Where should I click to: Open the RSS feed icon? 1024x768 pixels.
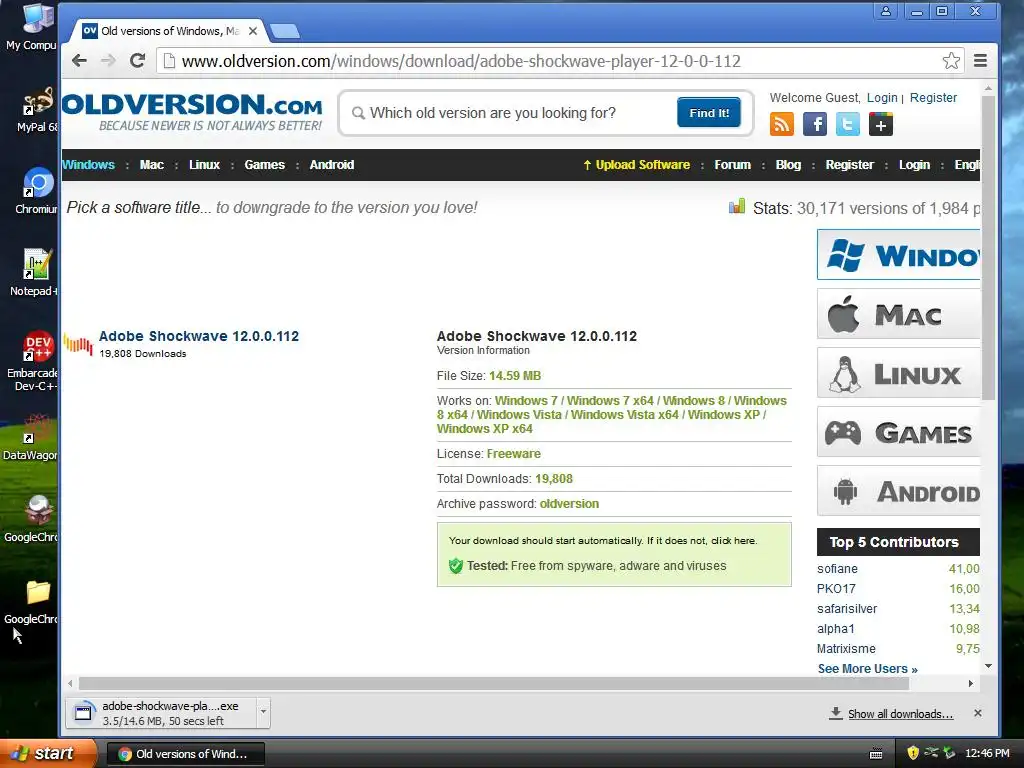[782, 124]
